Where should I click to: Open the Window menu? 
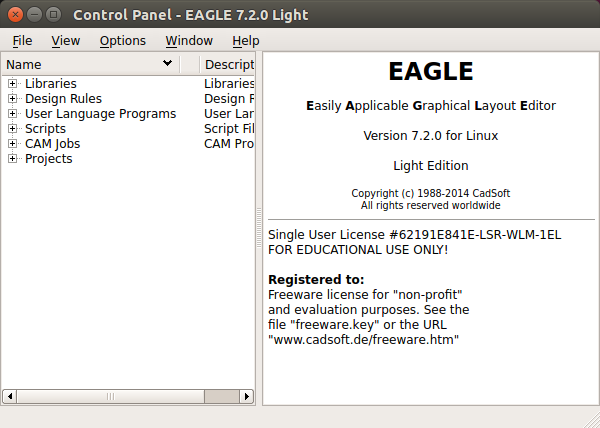click(189, 41)
